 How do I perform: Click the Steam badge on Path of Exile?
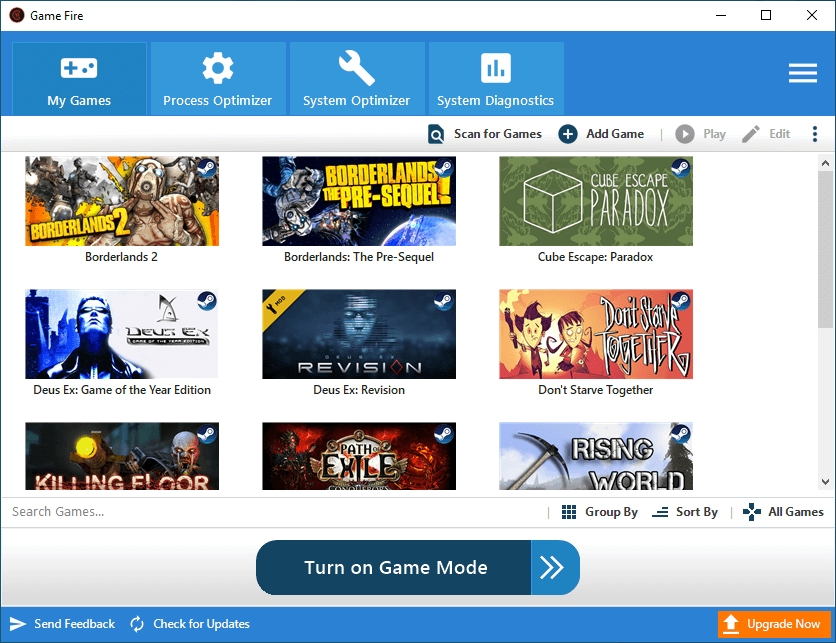pyautogui.click(x=444, y=435)
